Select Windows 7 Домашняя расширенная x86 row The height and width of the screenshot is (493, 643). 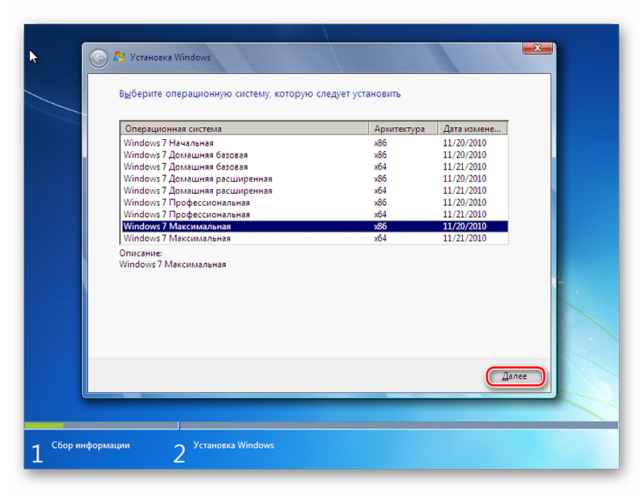[315, 178]
